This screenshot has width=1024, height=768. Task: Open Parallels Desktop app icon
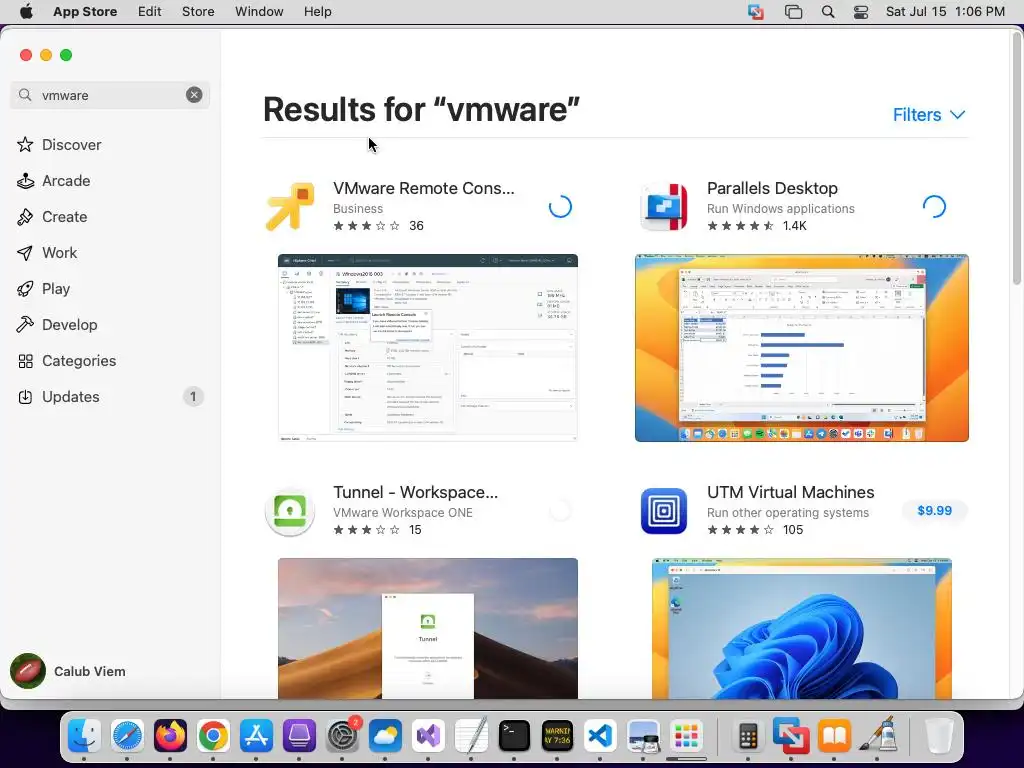[664, 207]
